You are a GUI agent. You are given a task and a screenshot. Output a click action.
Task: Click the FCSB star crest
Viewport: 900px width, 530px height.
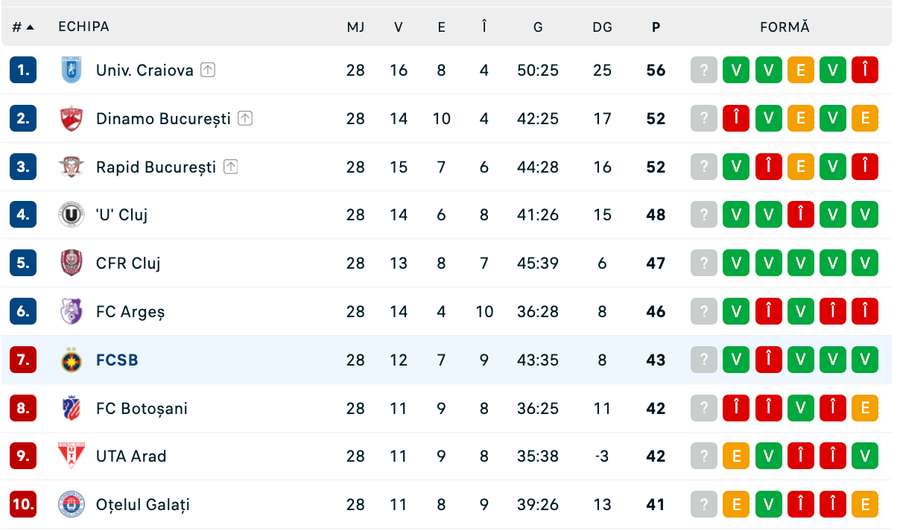pos(71,360)
